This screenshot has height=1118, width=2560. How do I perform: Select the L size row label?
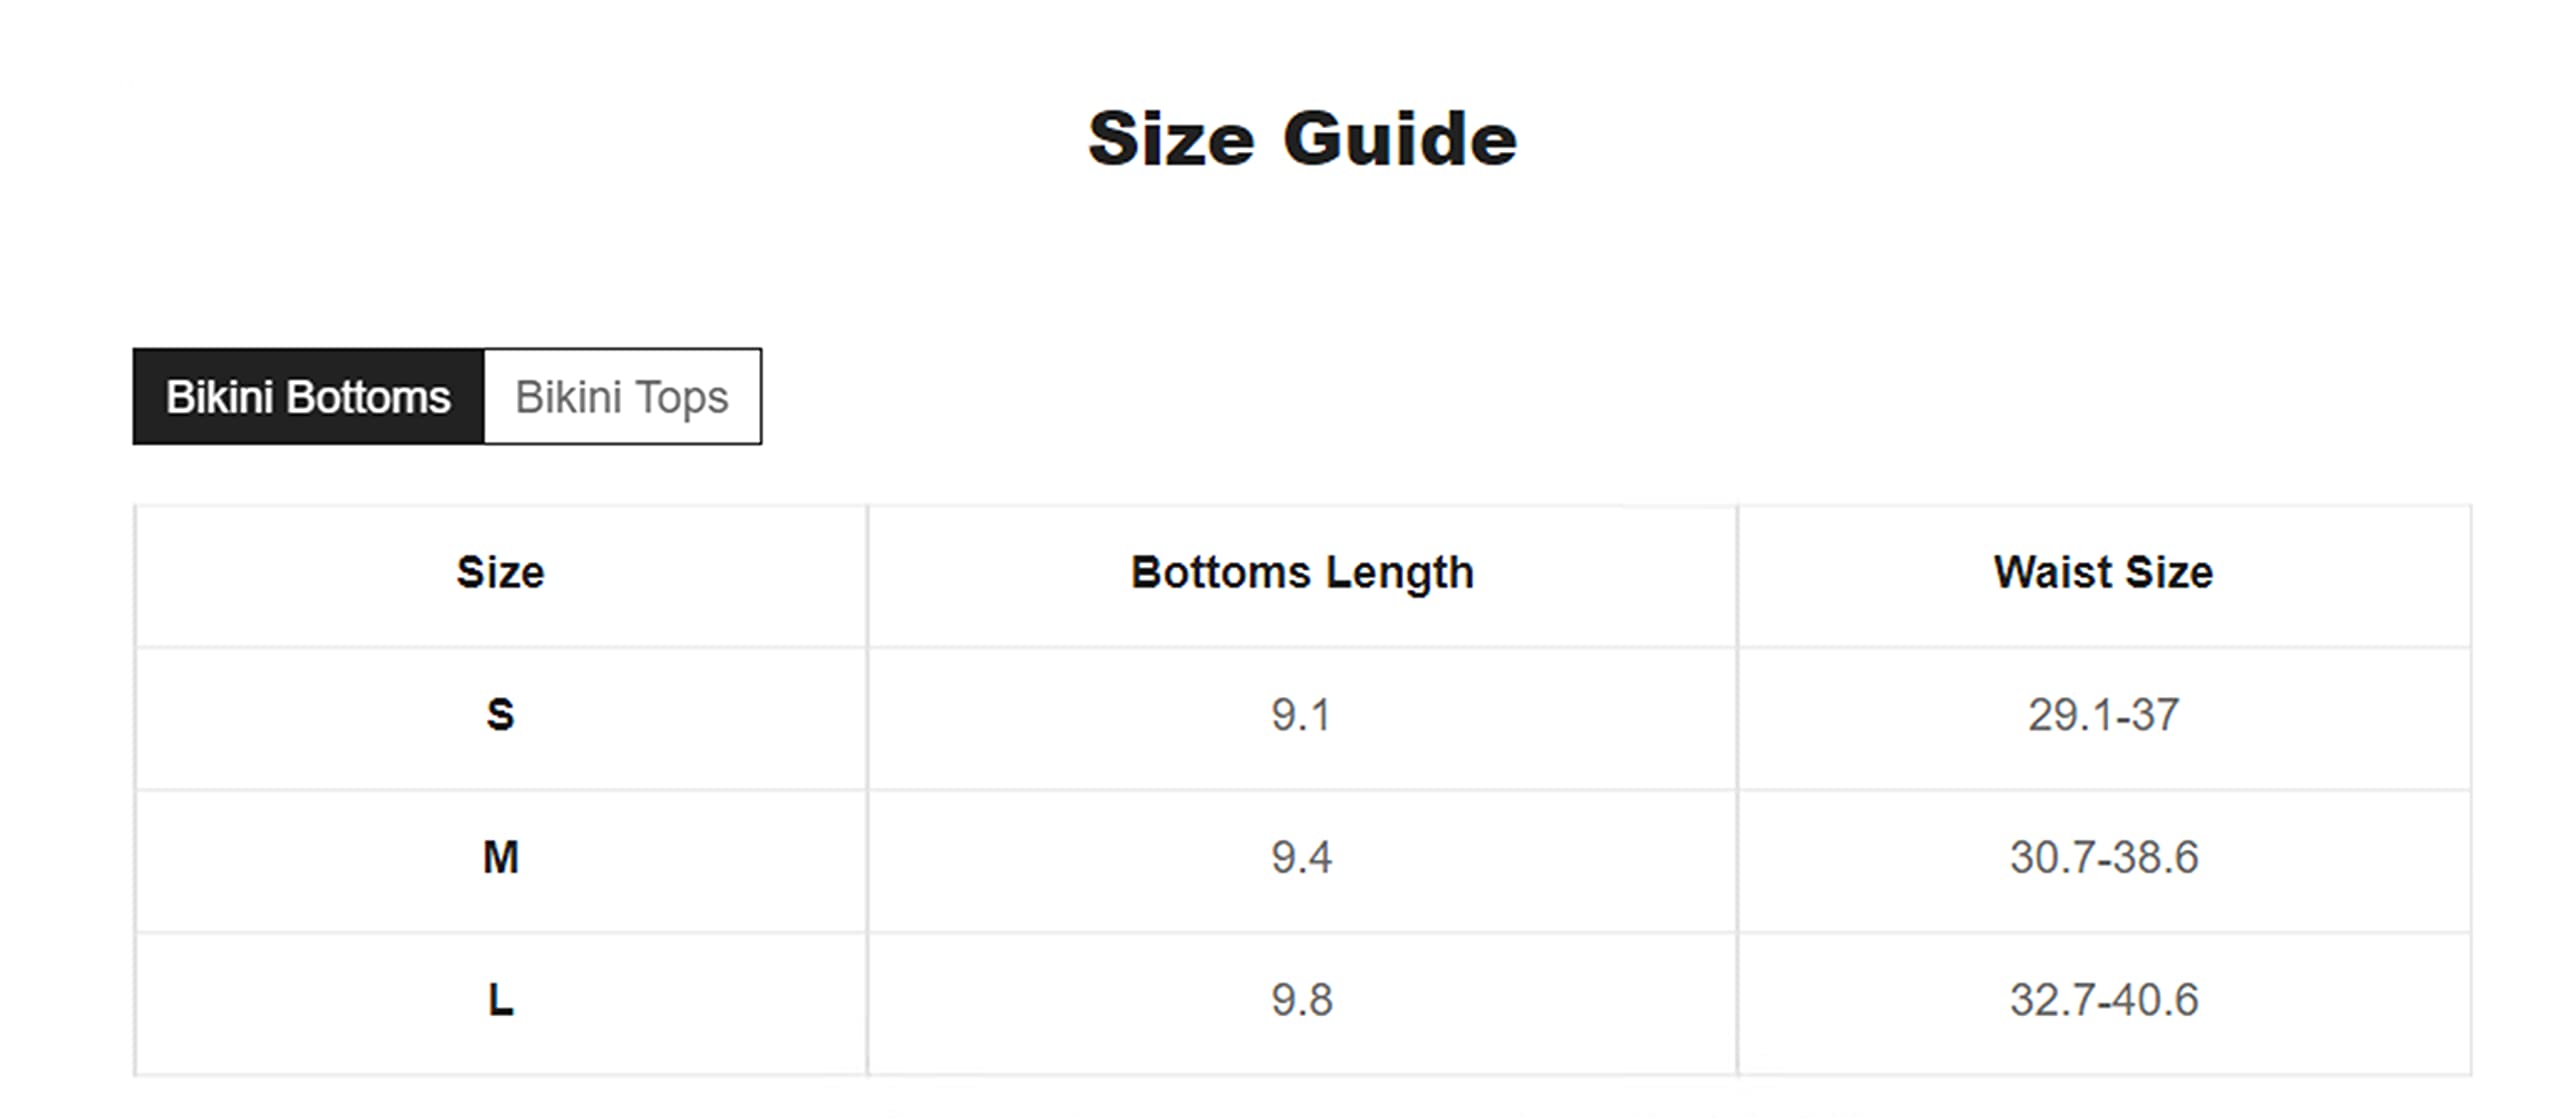point(501,1001)
